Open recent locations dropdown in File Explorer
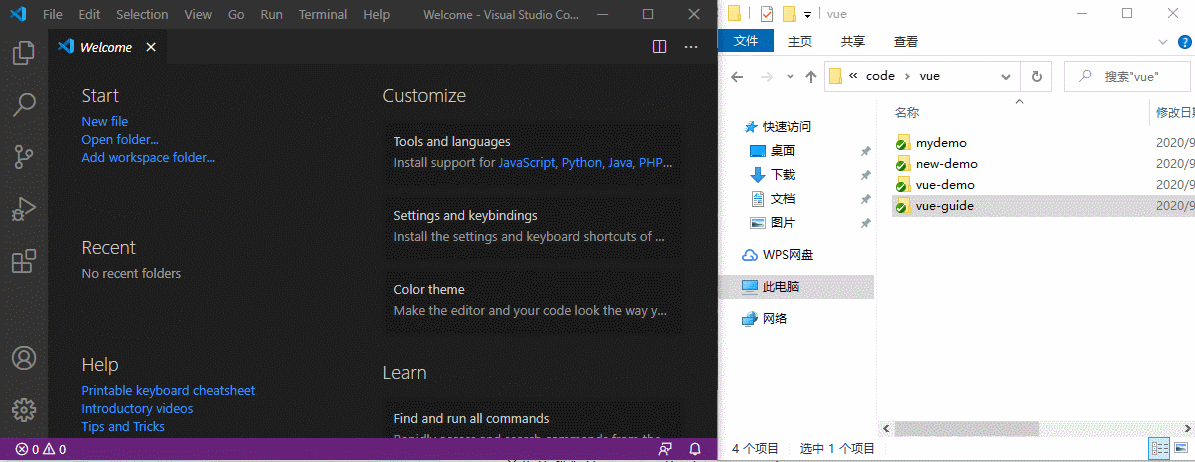The height and width of the screenshot is (462, 1195). (790, 76)
